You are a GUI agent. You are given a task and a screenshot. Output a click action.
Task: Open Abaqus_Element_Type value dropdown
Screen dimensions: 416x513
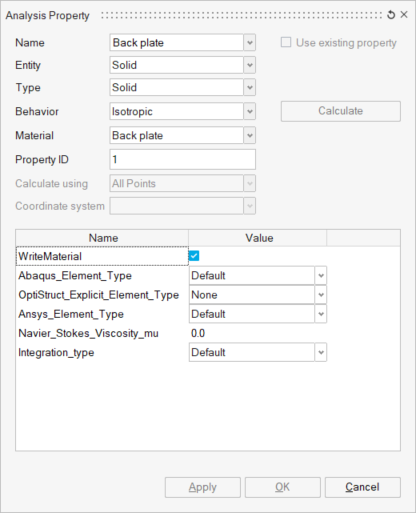coord(321,276)
